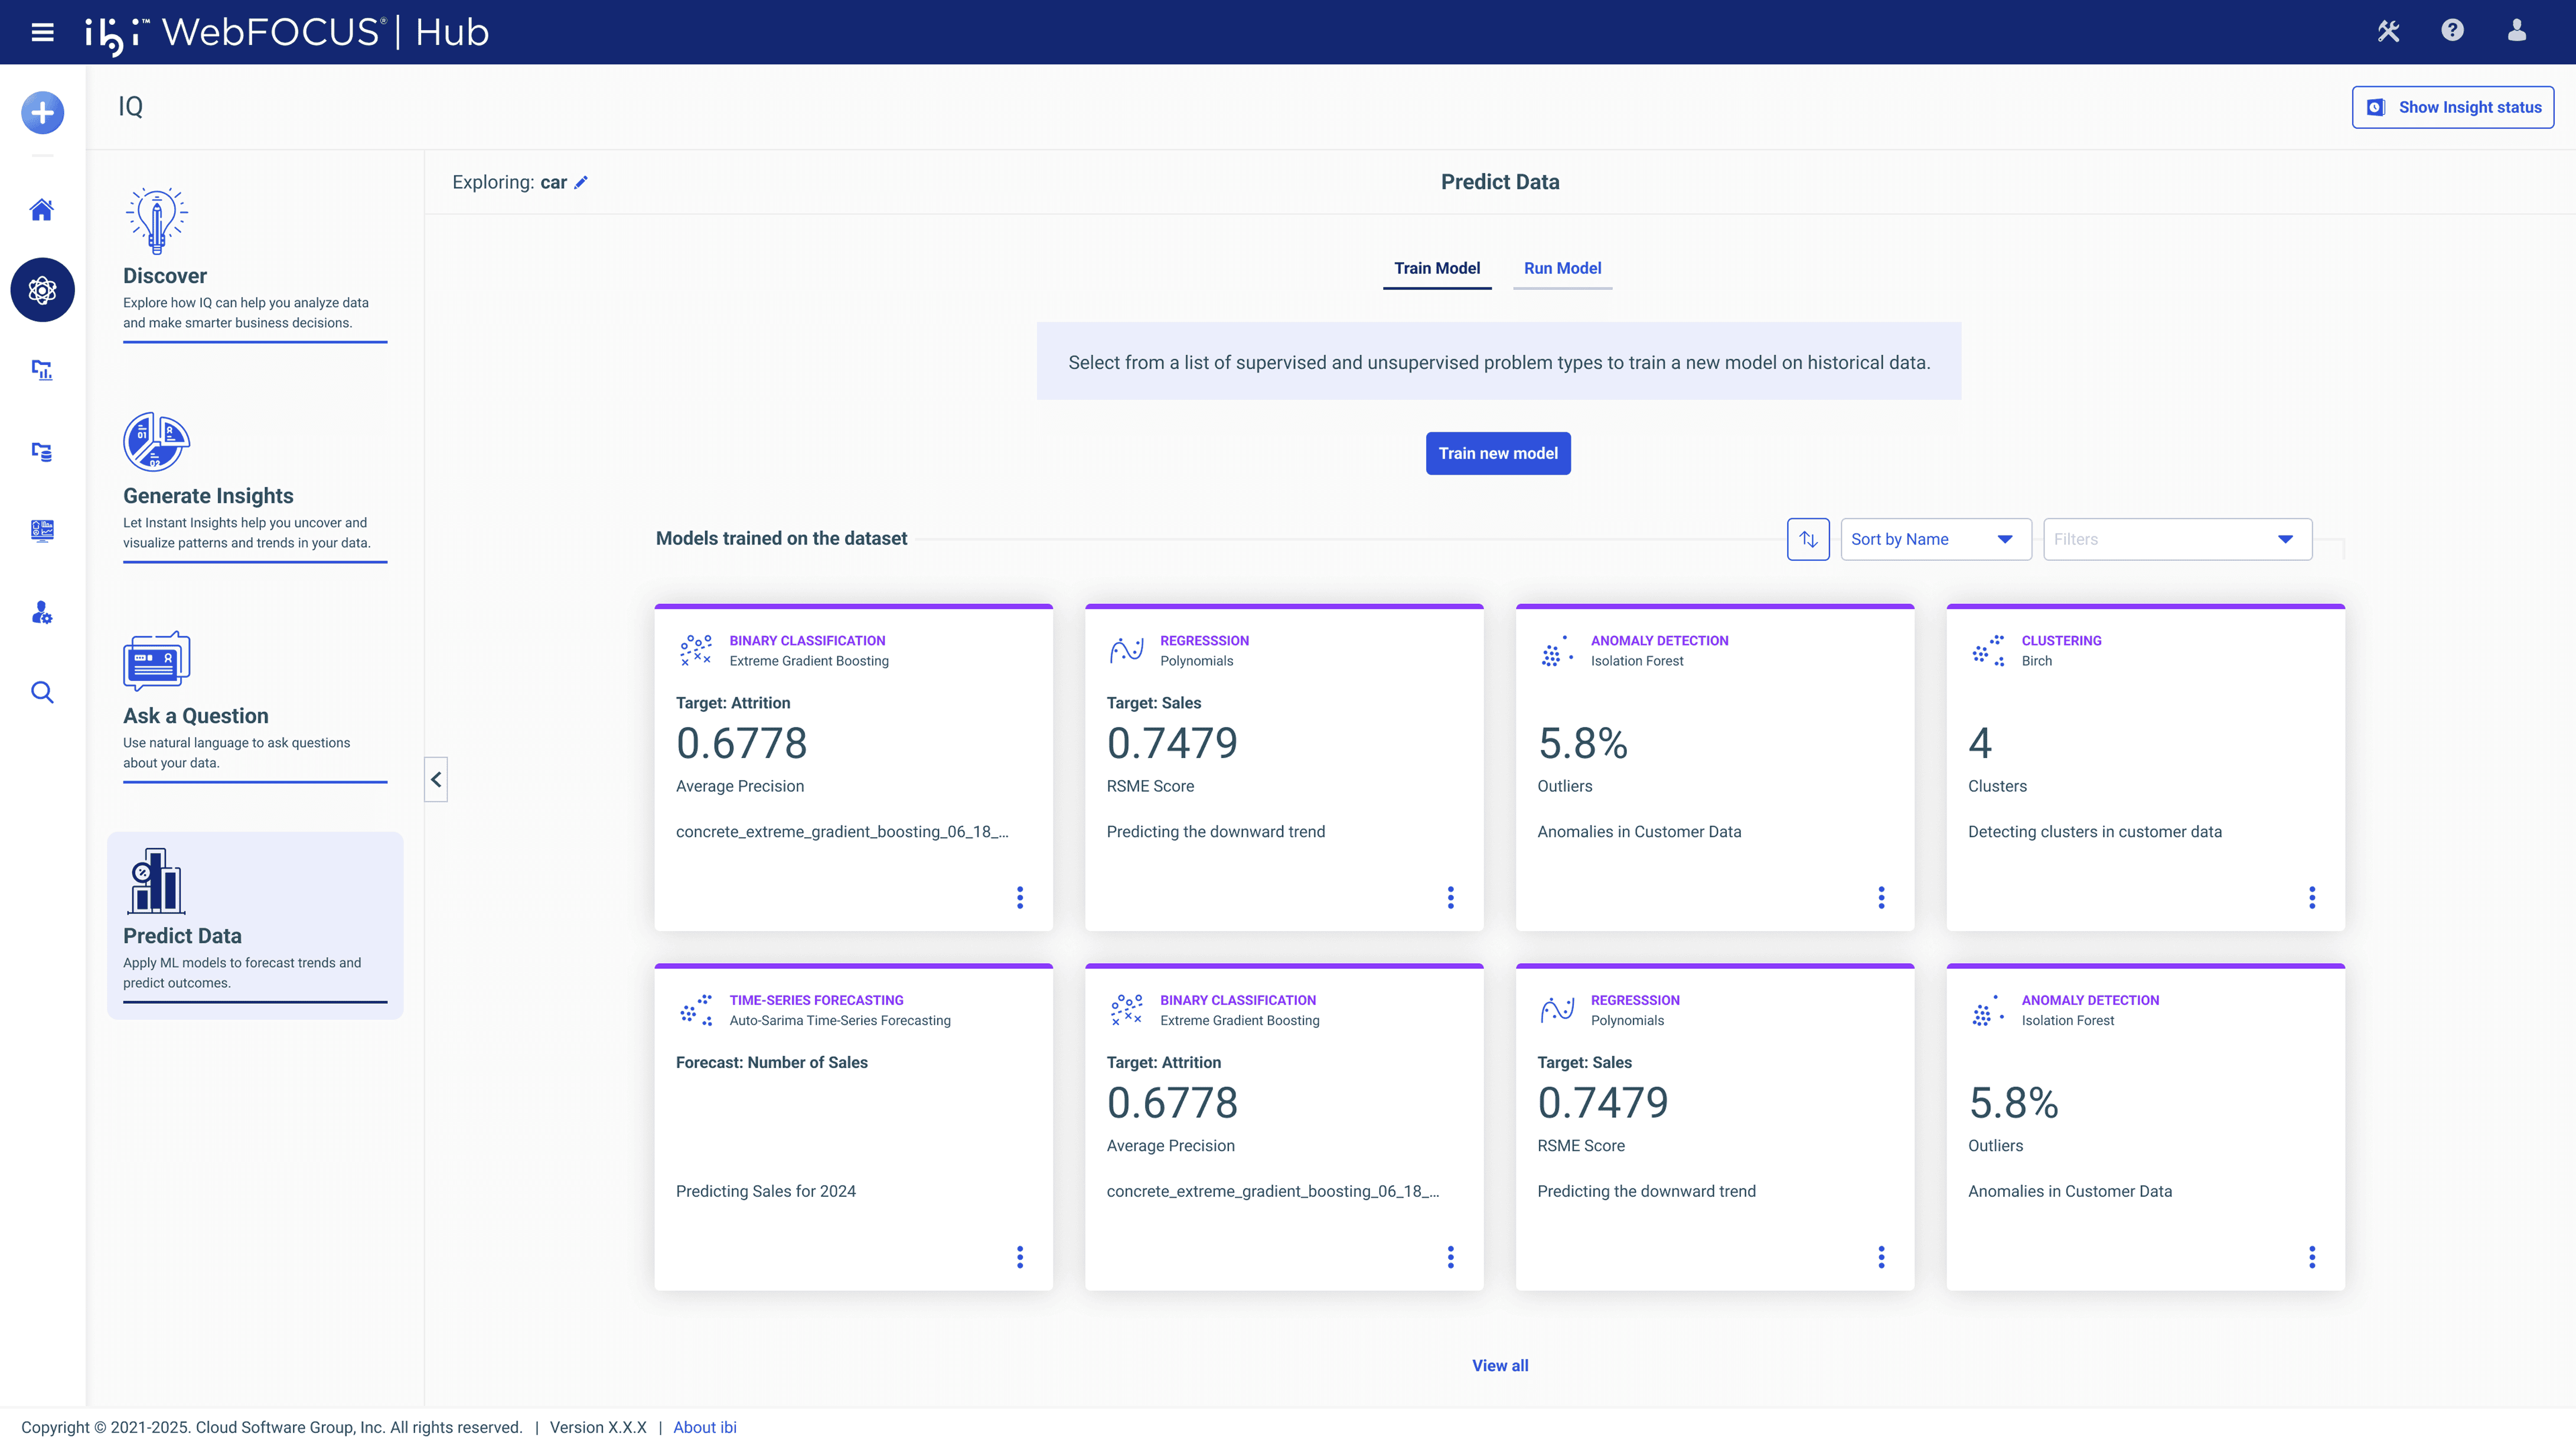The image size is (2576, 1449).
Task: Open options menu on Clustering Birch card
Action: pos(2311,897)
